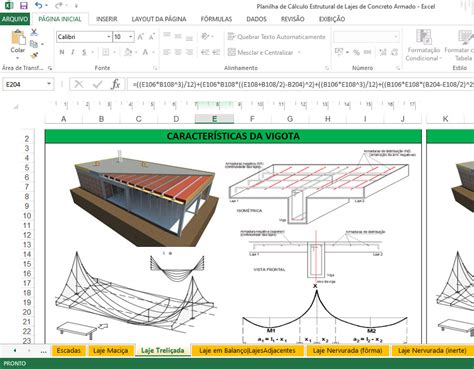The width and height of the screenshot is (474, 369).
Task: Apply fill color with paint bucket
Action: pos(128,52)
